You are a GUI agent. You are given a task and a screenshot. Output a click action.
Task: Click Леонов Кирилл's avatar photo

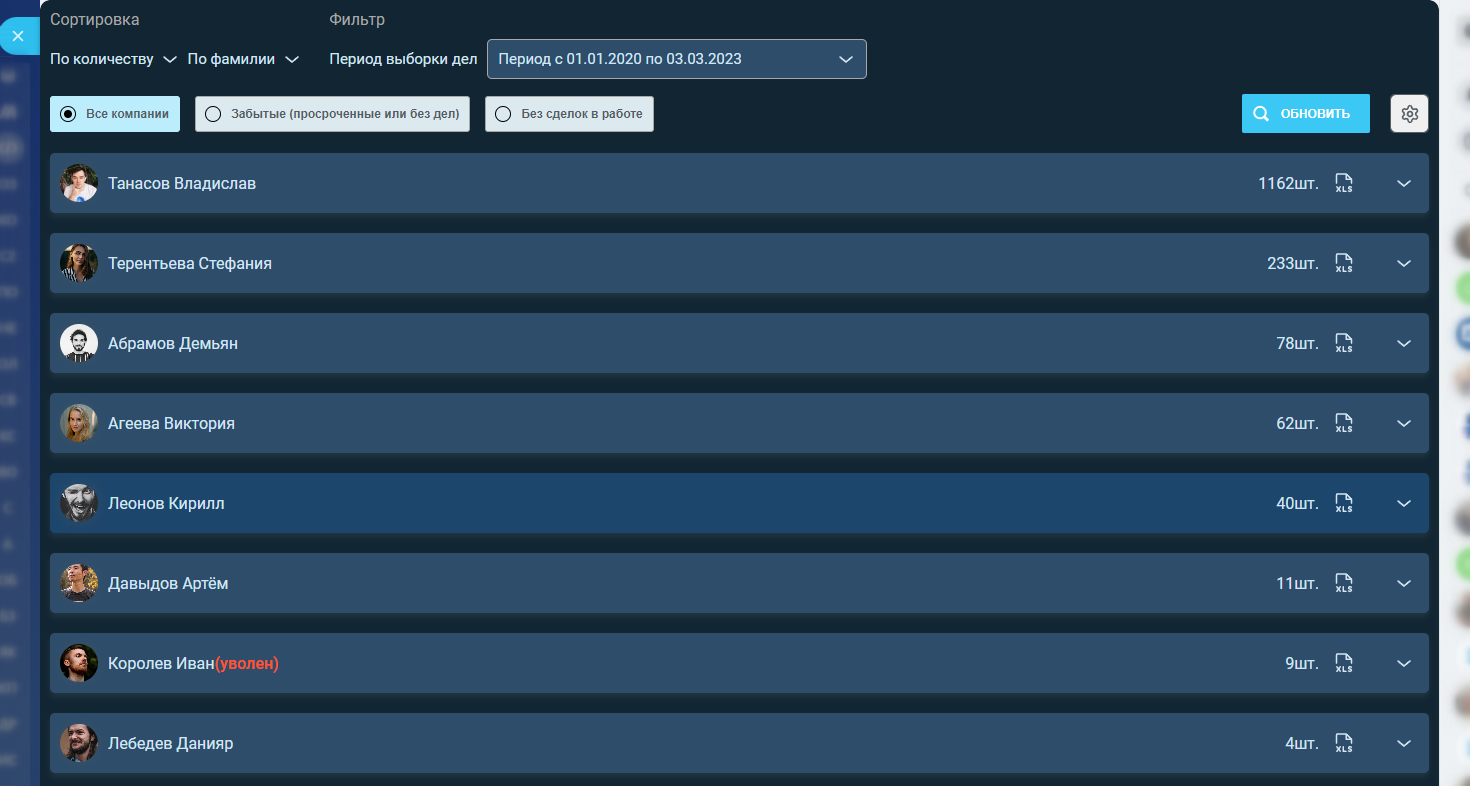tap(79, 503)
